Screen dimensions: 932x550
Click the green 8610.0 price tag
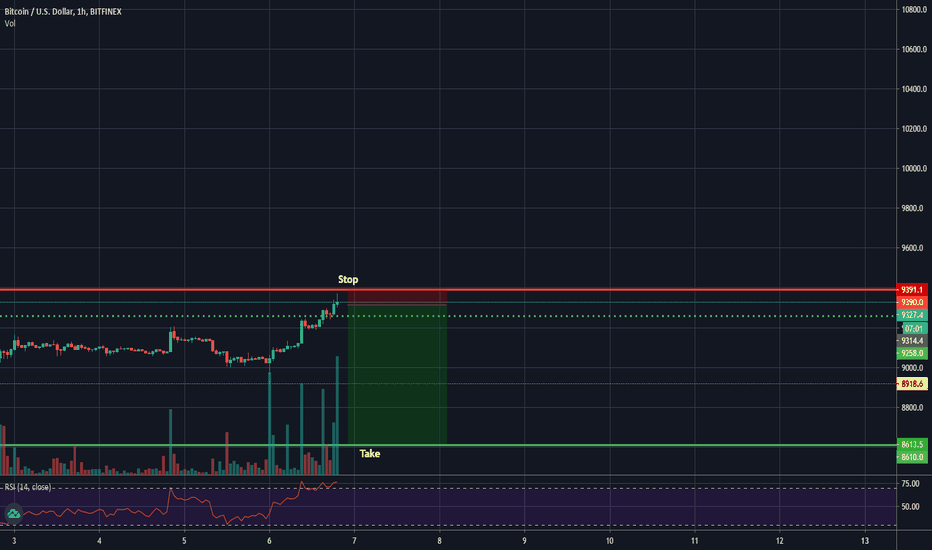point(912,457)
